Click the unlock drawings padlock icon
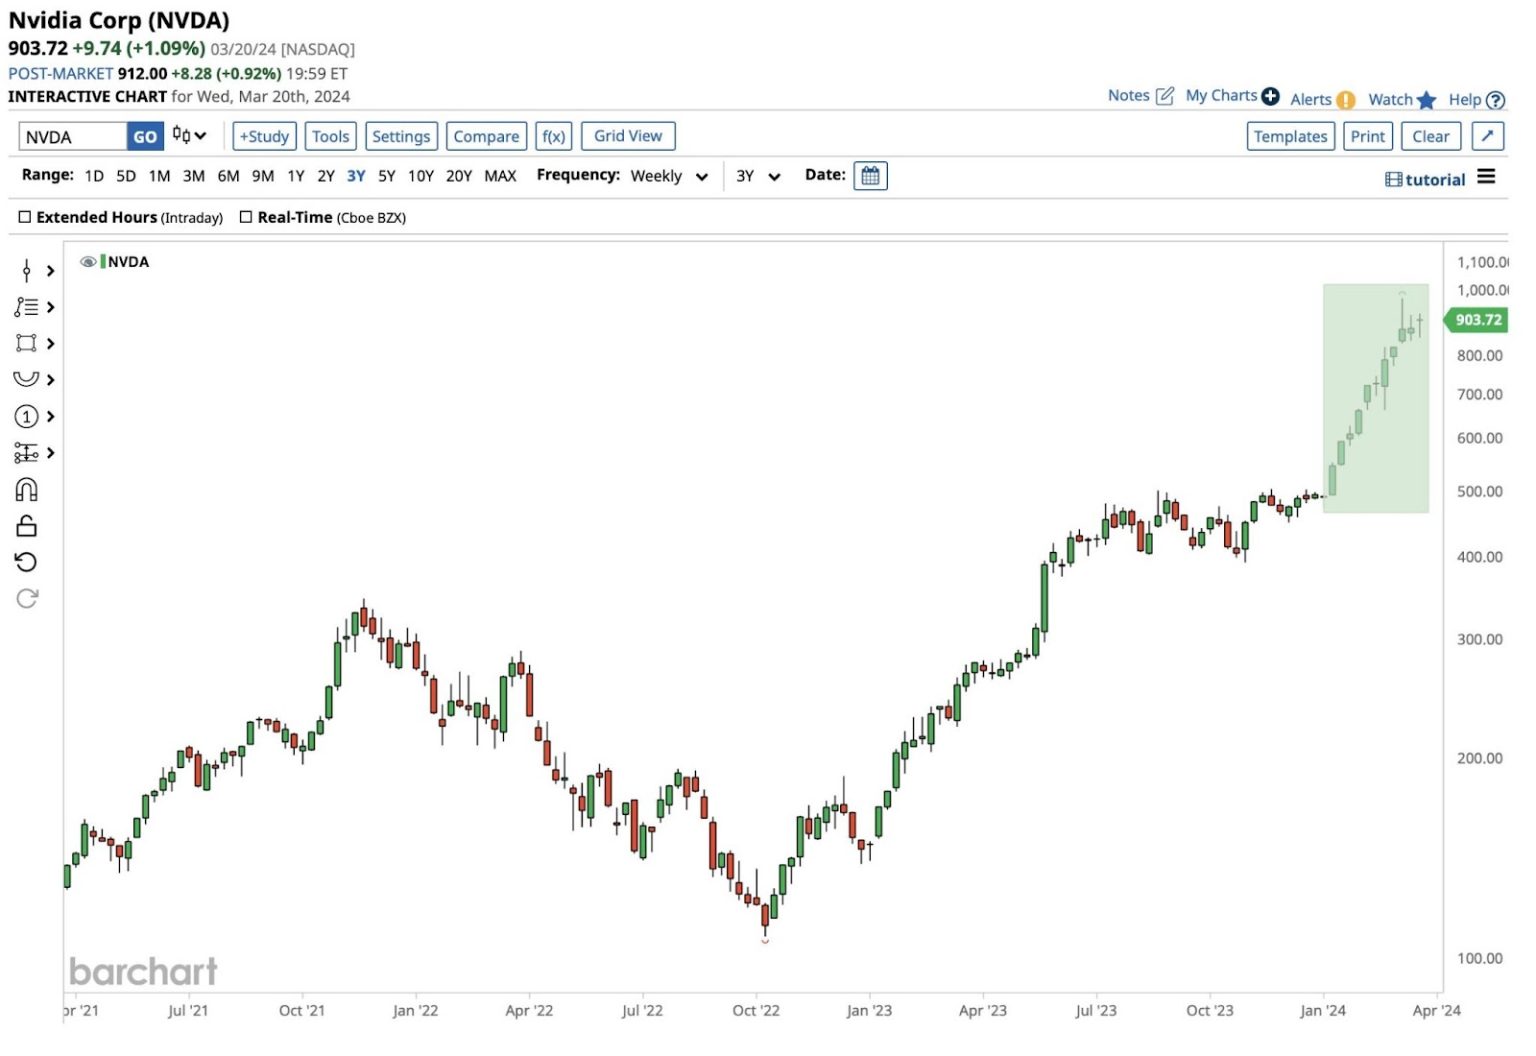 tap(27, 526)
